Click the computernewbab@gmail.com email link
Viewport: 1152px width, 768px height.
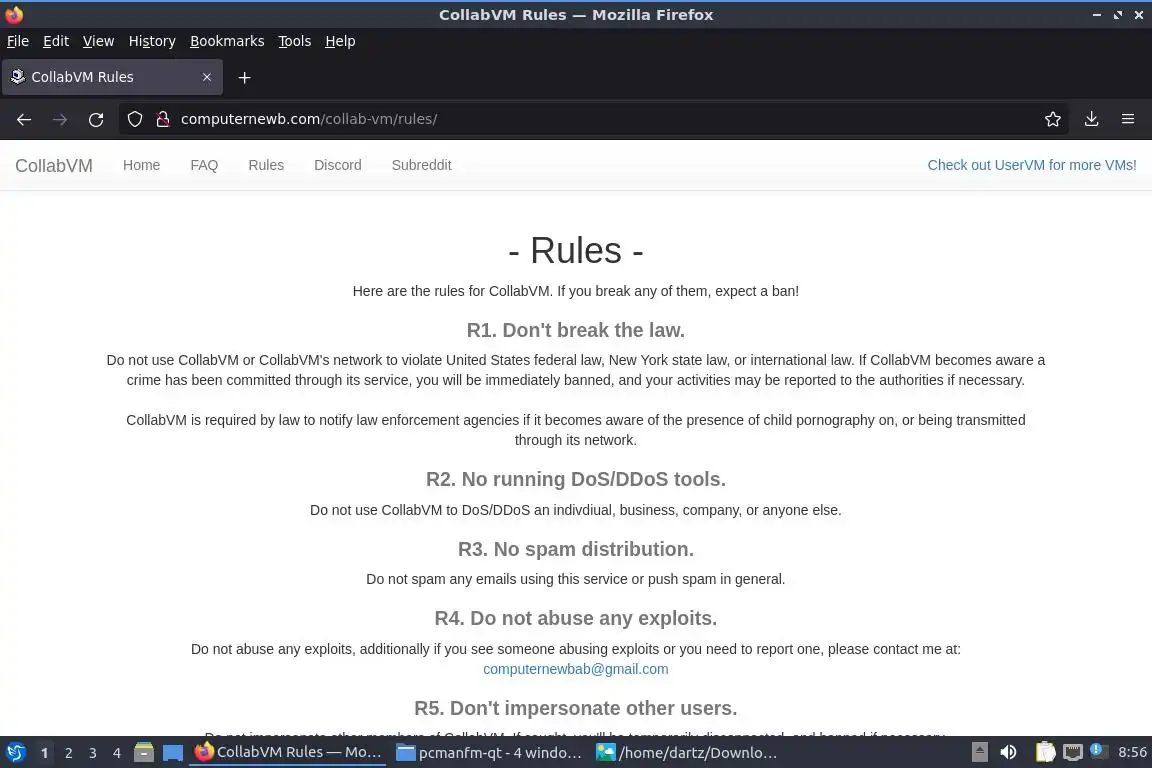click(575, 670)
